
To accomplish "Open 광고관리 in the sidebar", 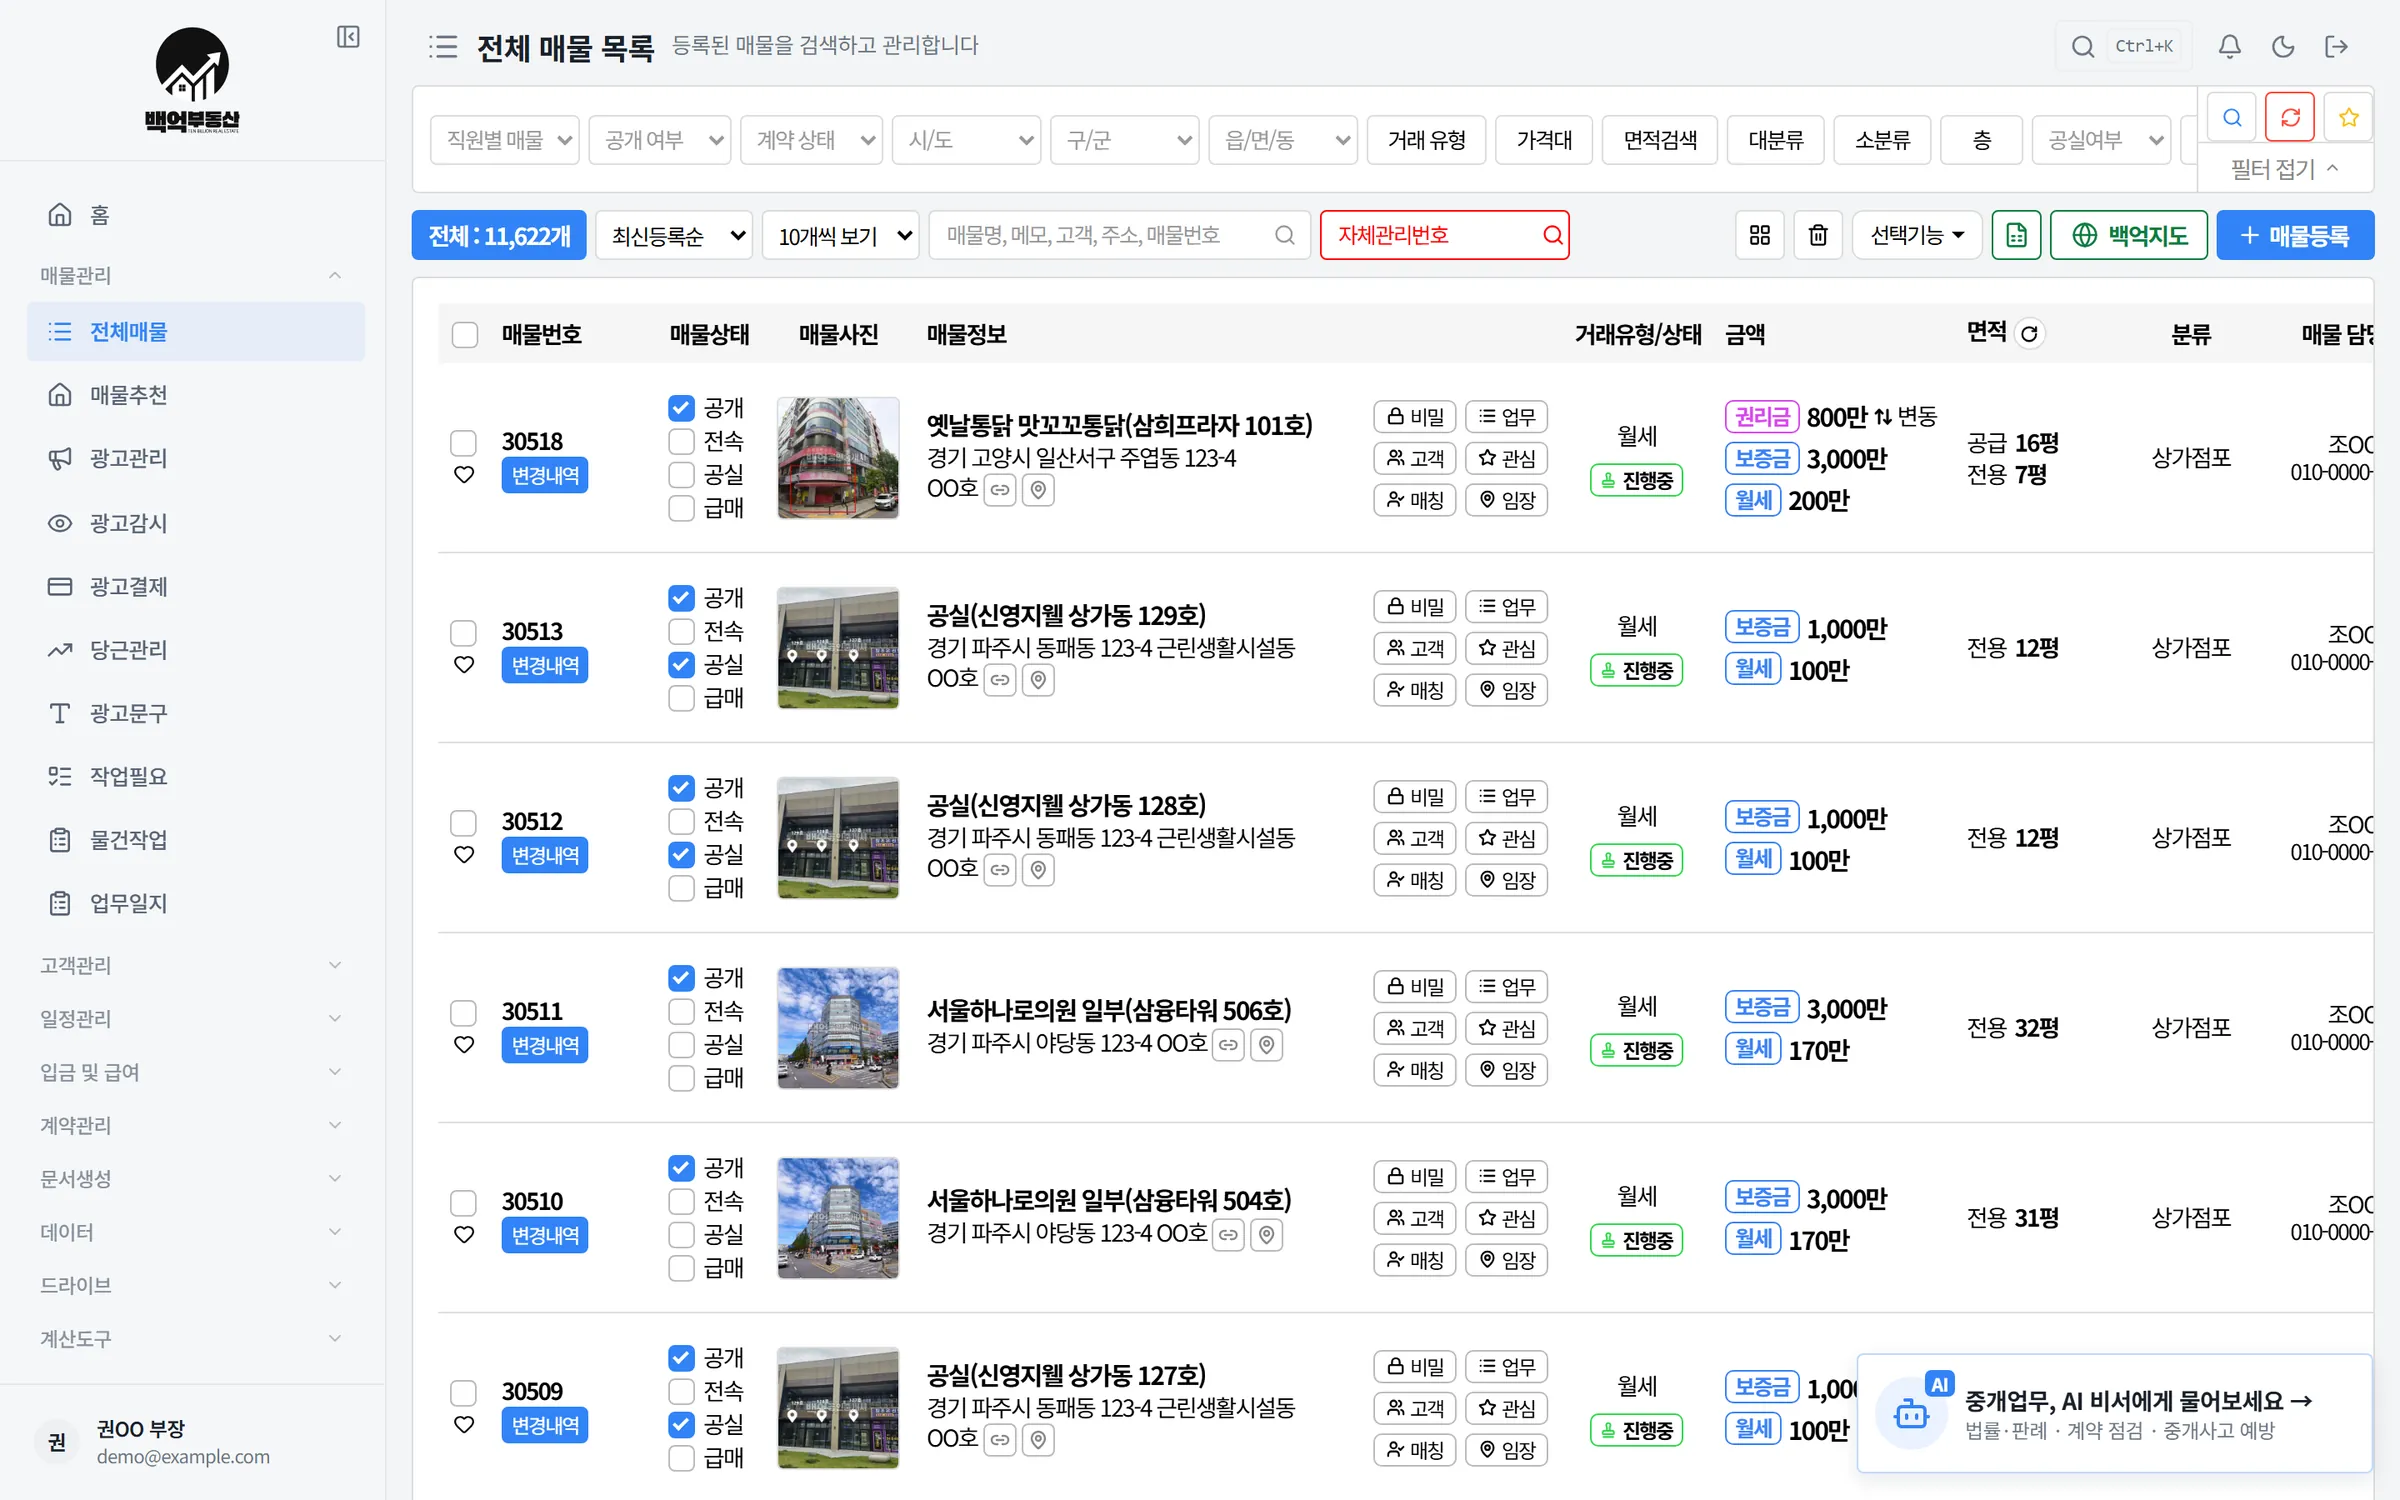I will (x=196, y=459).
